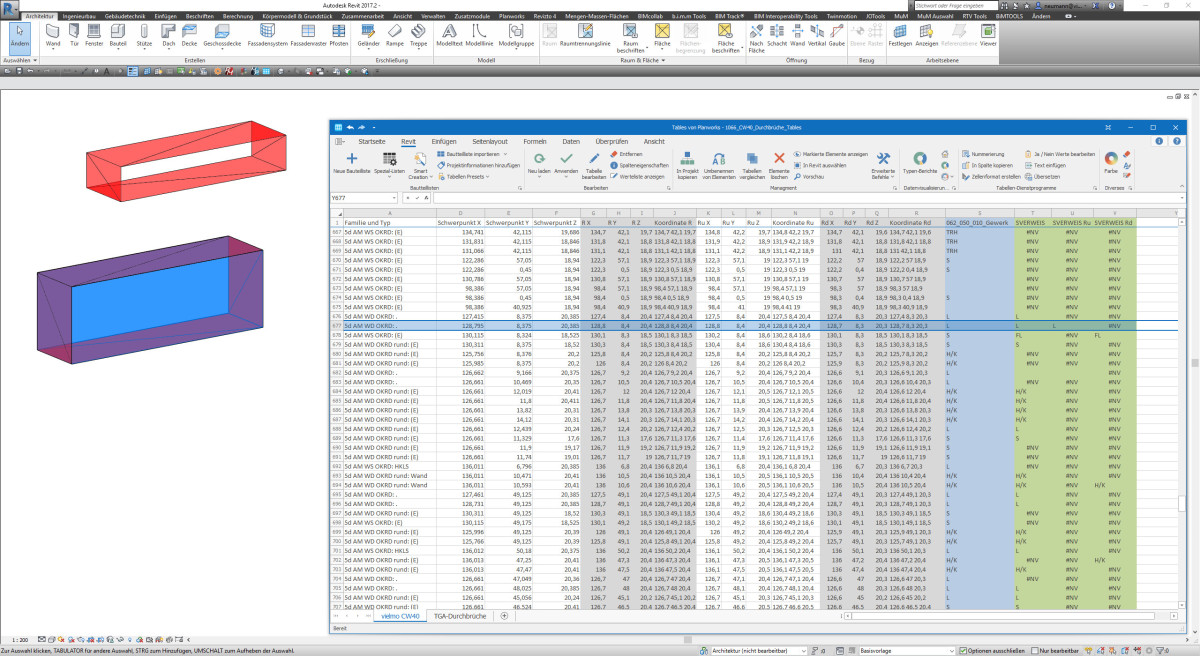
Task: Click the Entfernen button
Action: pyautogui.click(x=626, y=155)
